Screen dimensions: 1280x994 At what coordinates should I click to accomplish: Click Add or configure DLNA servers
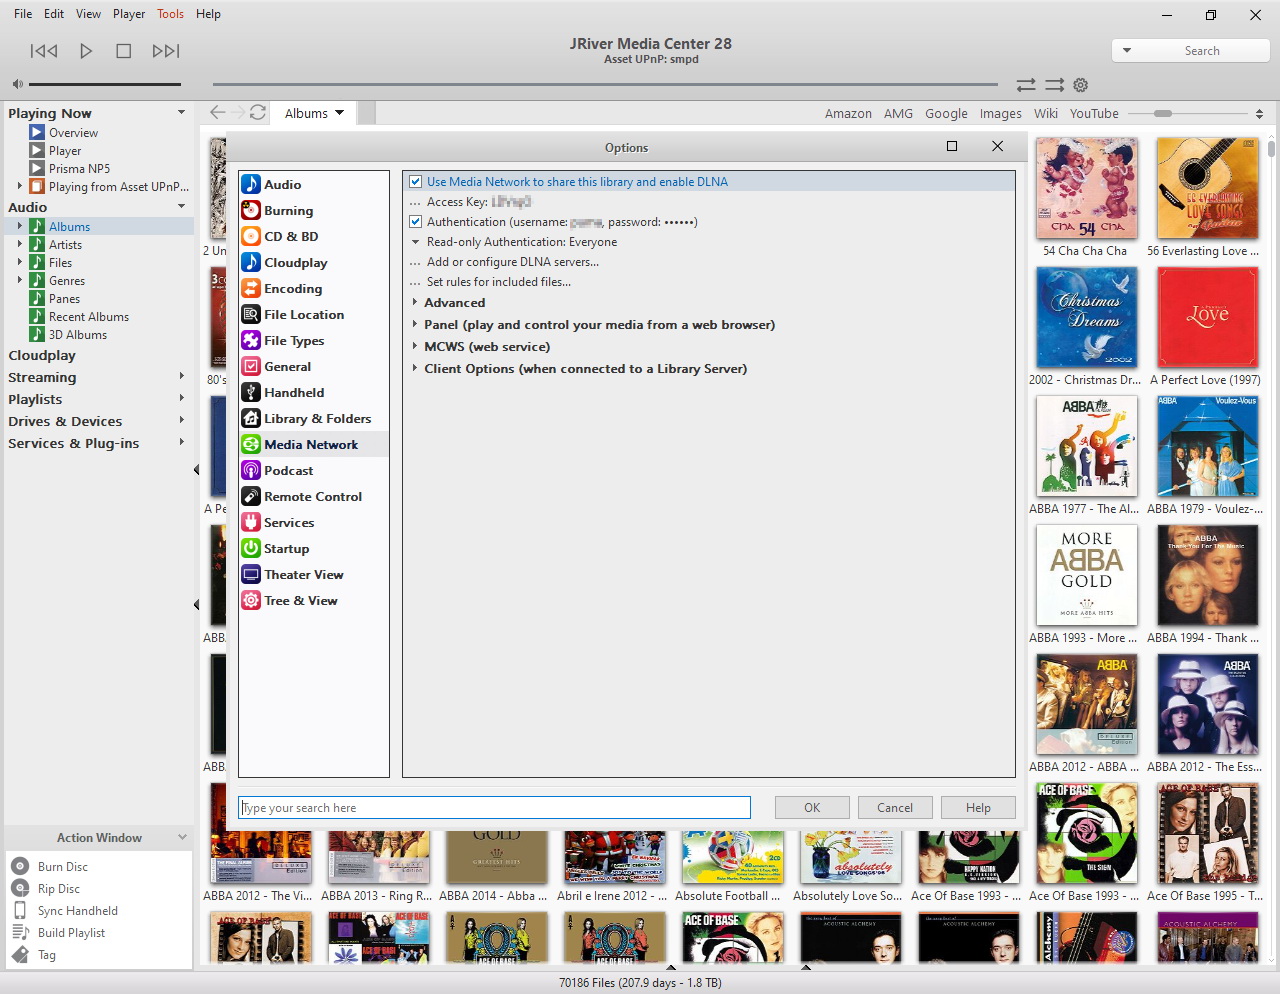click(512, 262)
